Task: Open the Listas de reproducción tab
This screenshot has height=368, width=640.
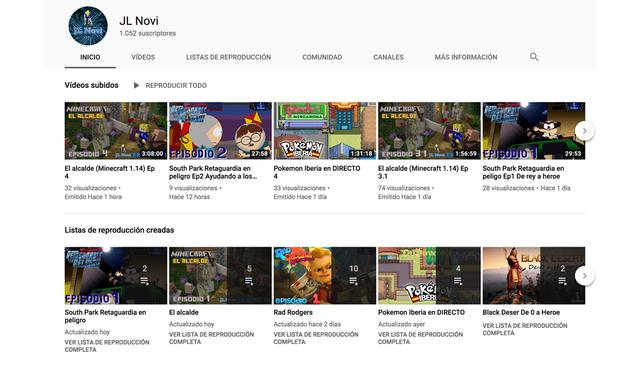Action: 229,57
